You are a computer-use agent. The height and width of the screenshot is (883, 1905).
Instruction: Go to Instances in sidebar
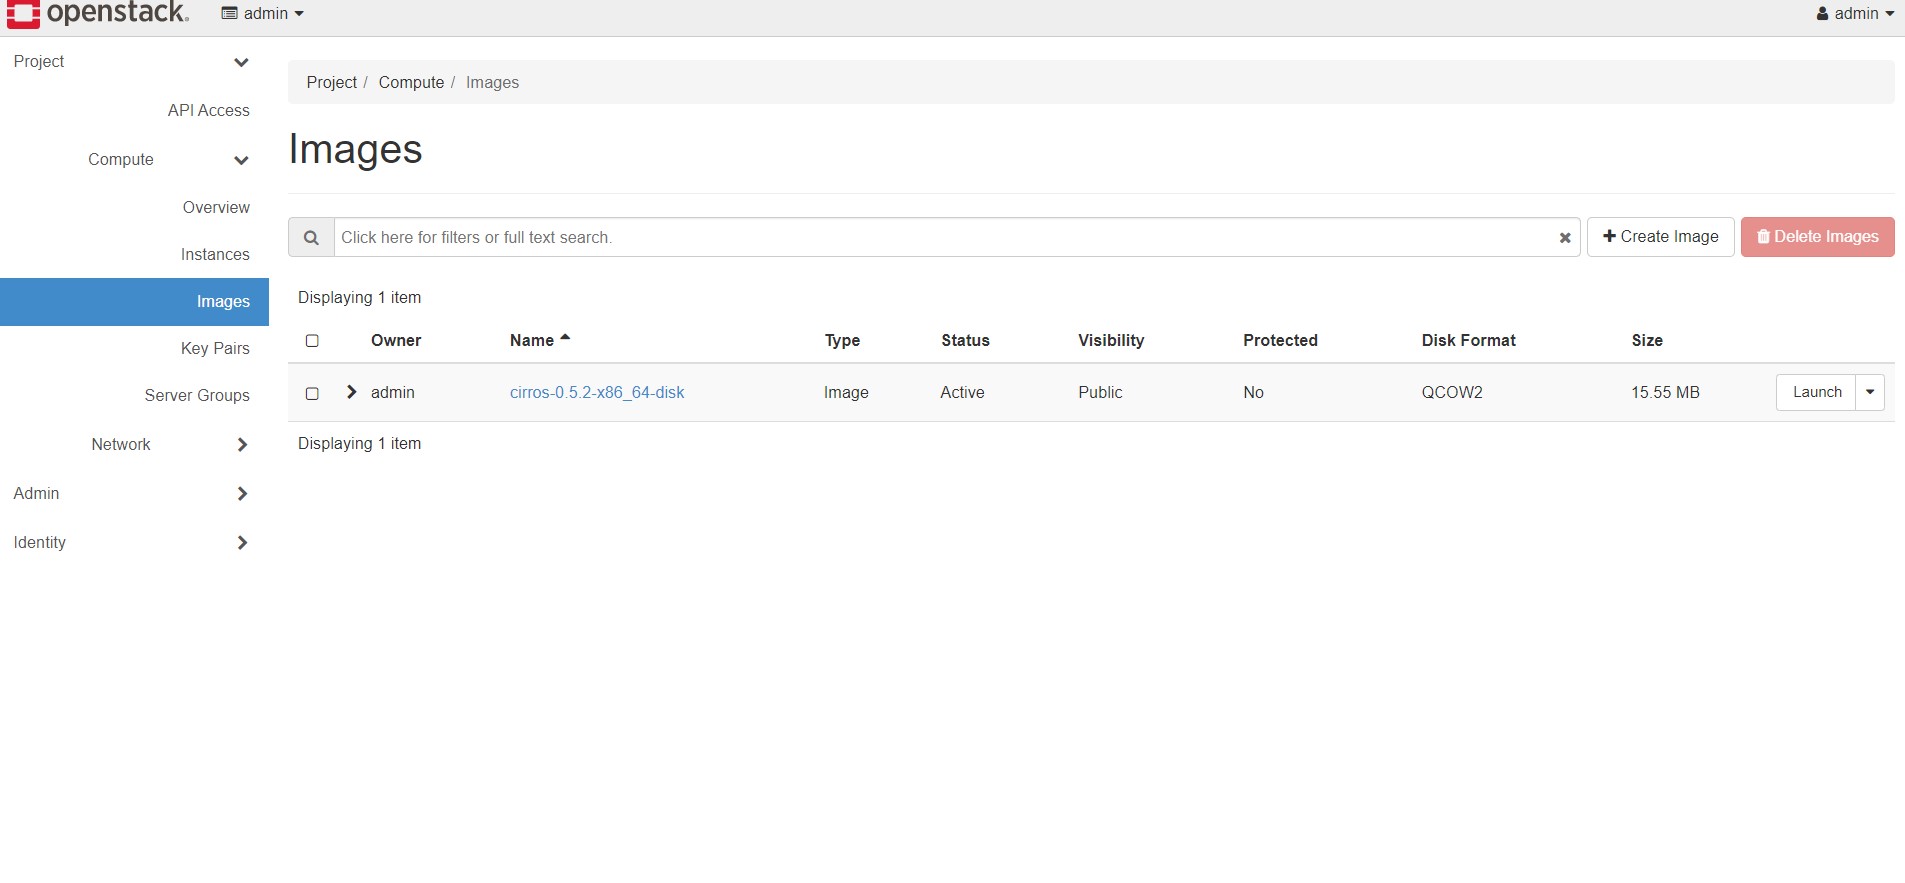tap(215, 255)
